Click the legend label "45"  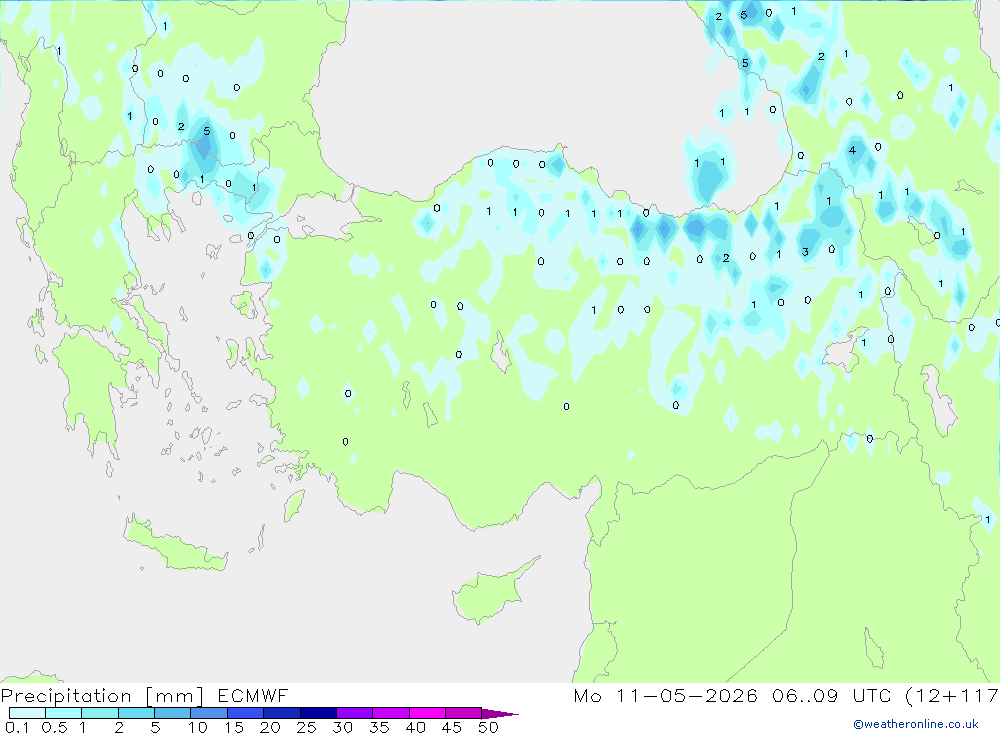452,727
